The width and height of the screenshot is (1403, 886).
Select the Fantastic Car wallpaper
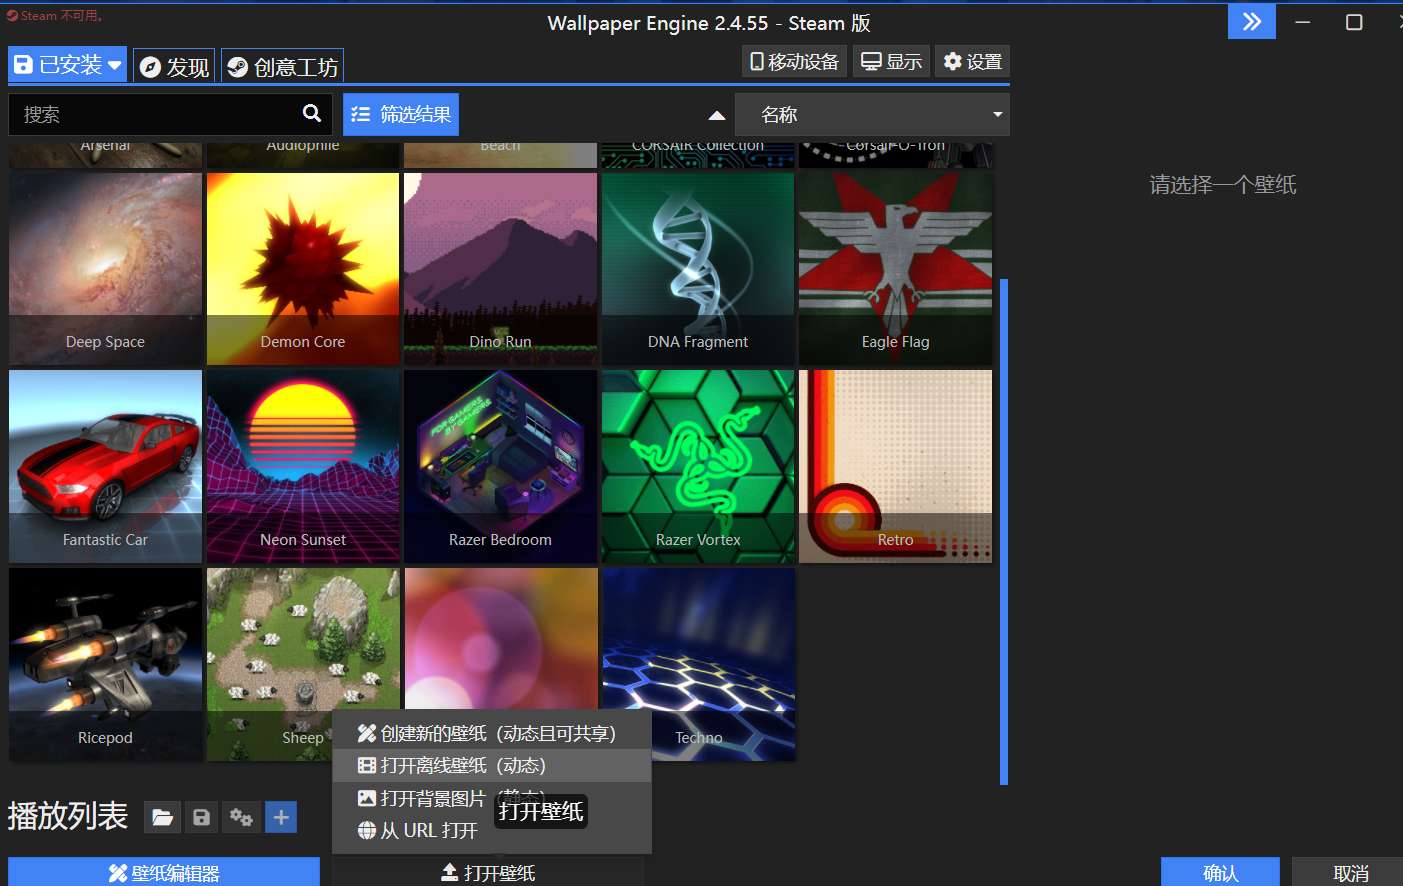(105, 467)
